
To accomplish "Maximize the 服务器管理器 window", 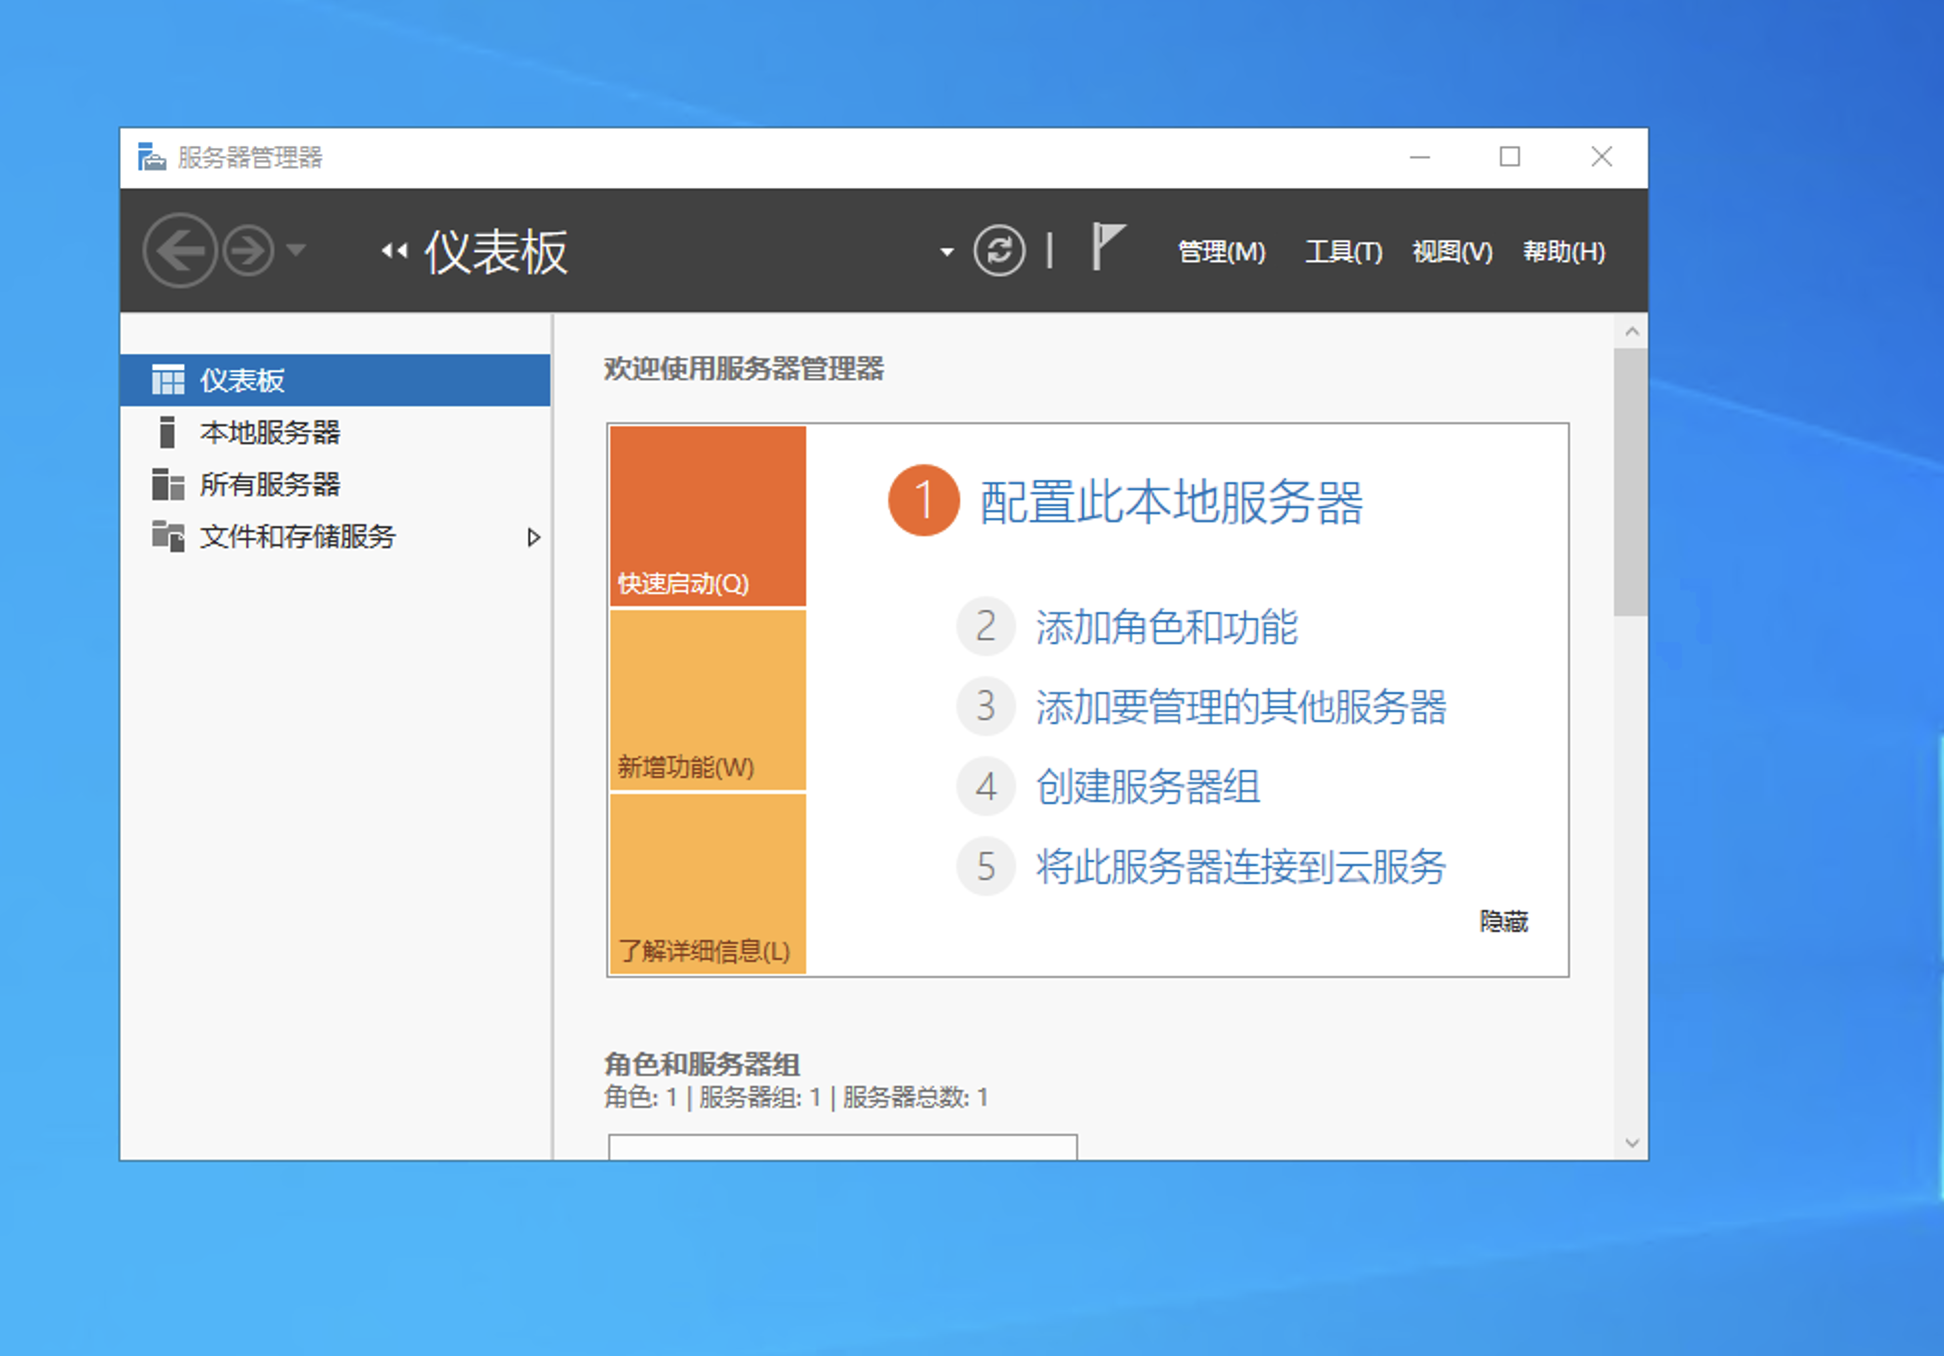I will click(1510, 157).
